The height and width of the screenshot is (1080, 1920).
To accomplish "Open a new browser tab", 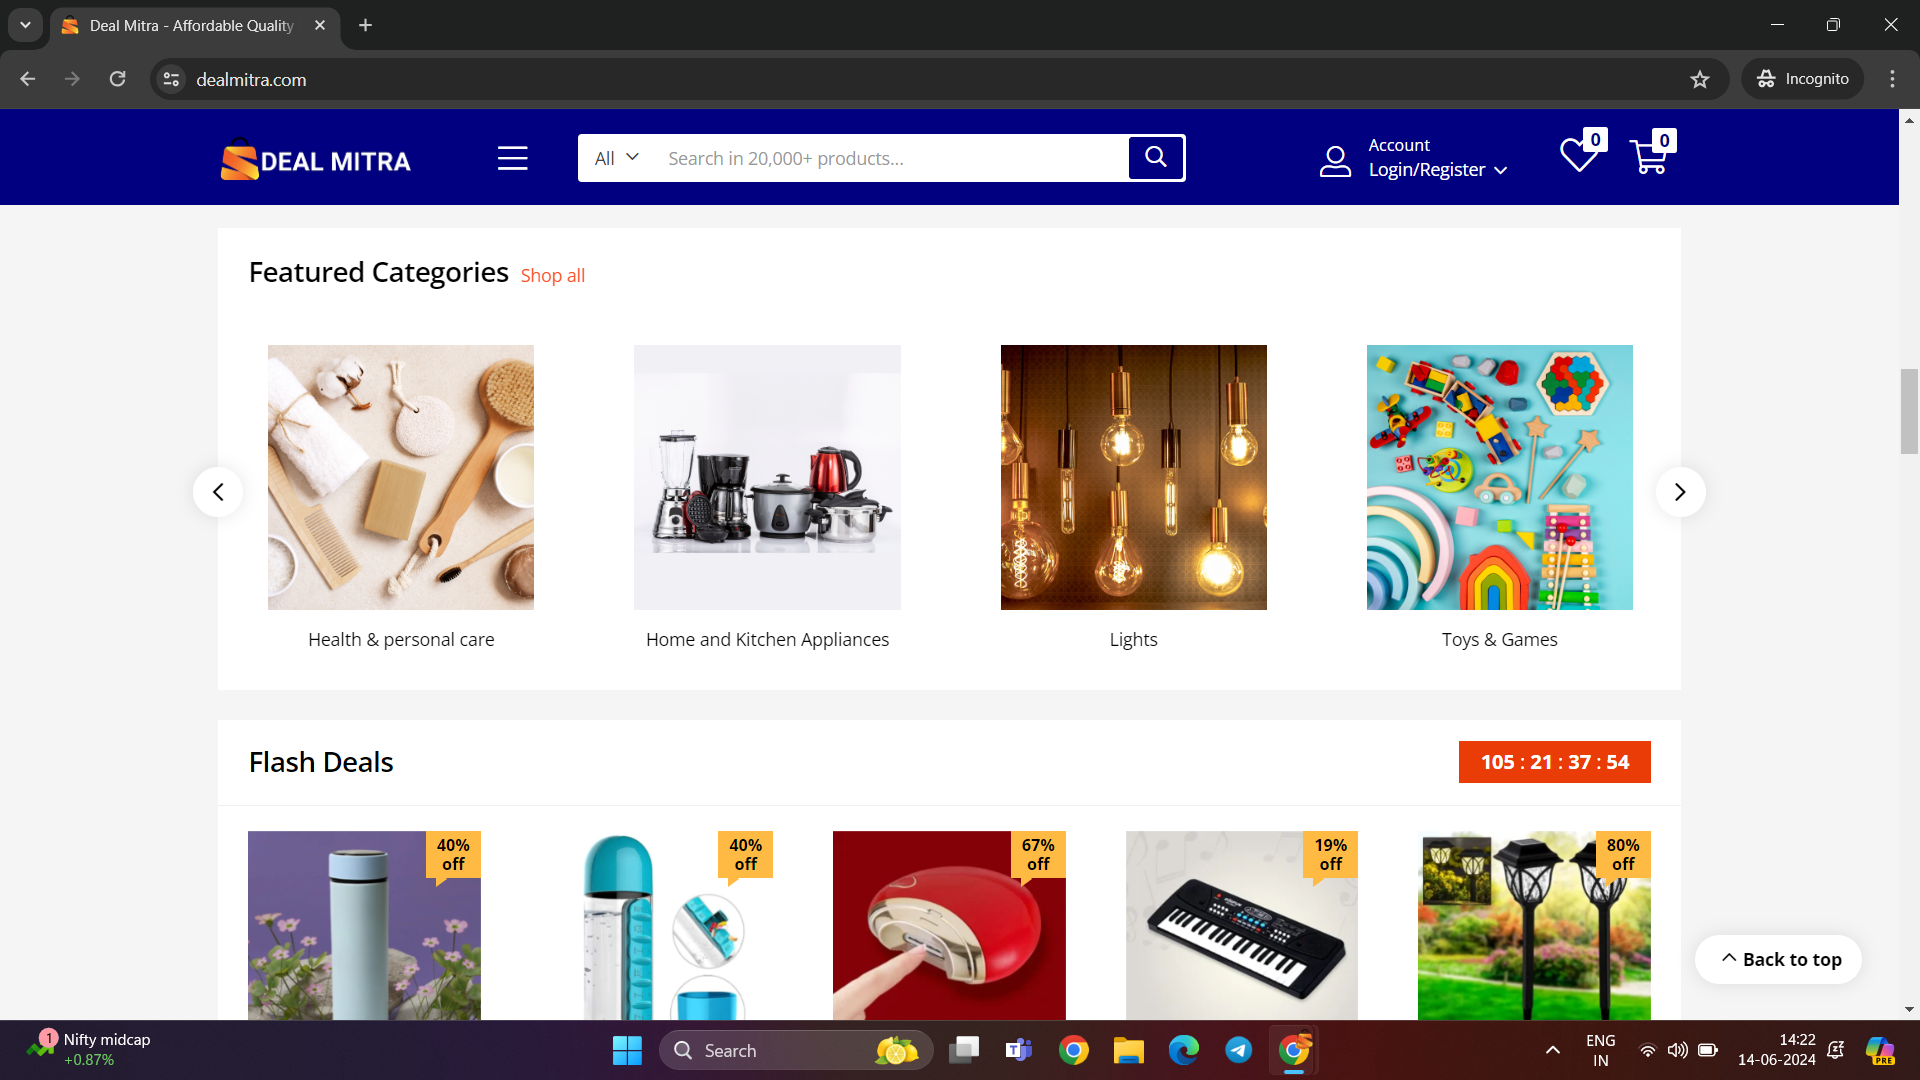I will point(366,25).
